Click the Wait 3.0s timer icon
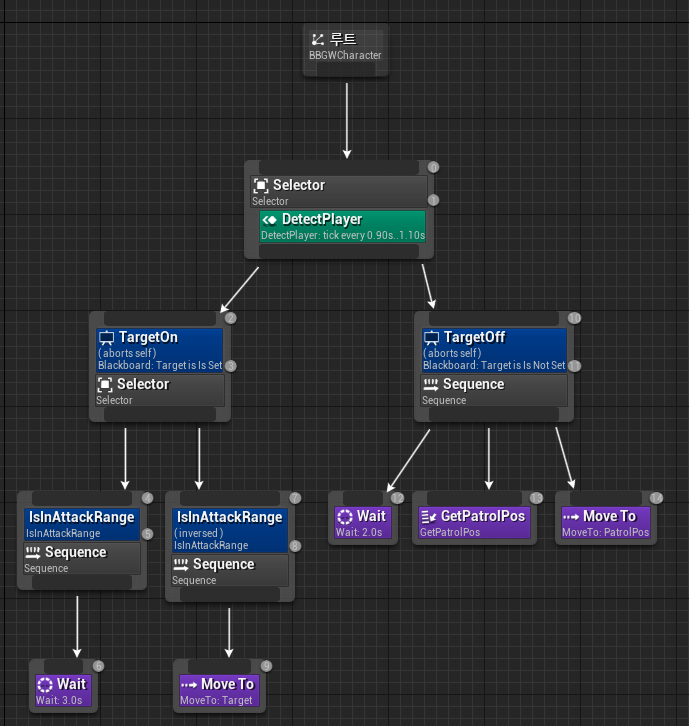 pos(45,685)
